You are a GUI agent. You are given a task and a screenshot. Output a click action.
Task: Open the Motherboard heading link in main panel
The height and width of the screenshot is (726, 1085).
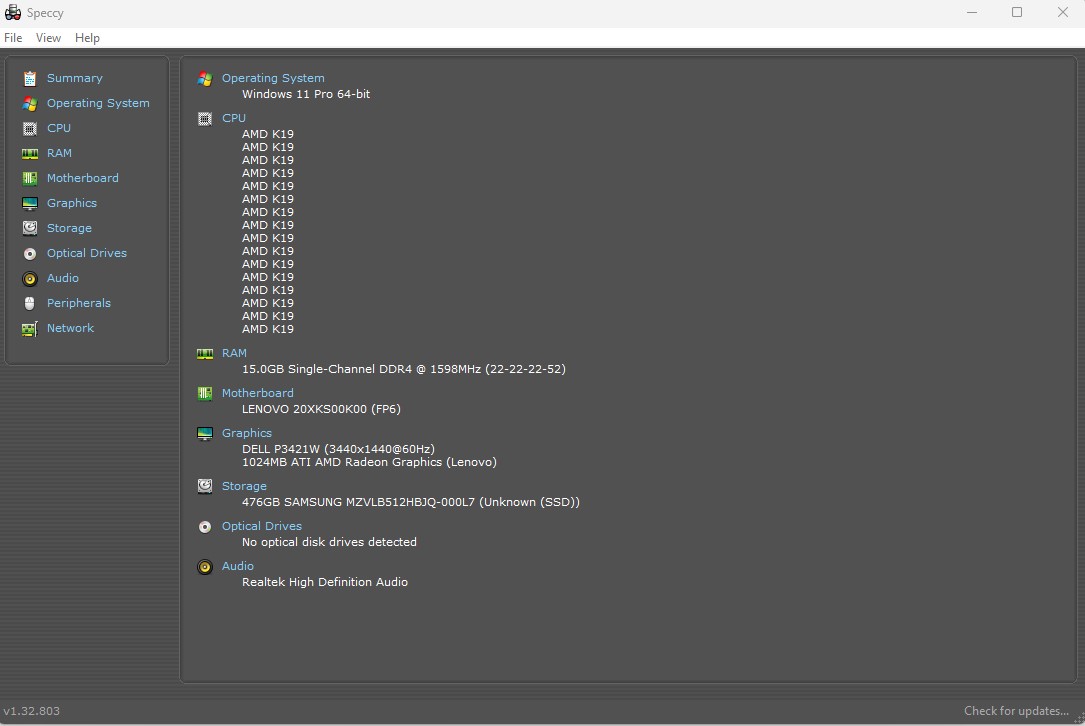click(258, 393)
